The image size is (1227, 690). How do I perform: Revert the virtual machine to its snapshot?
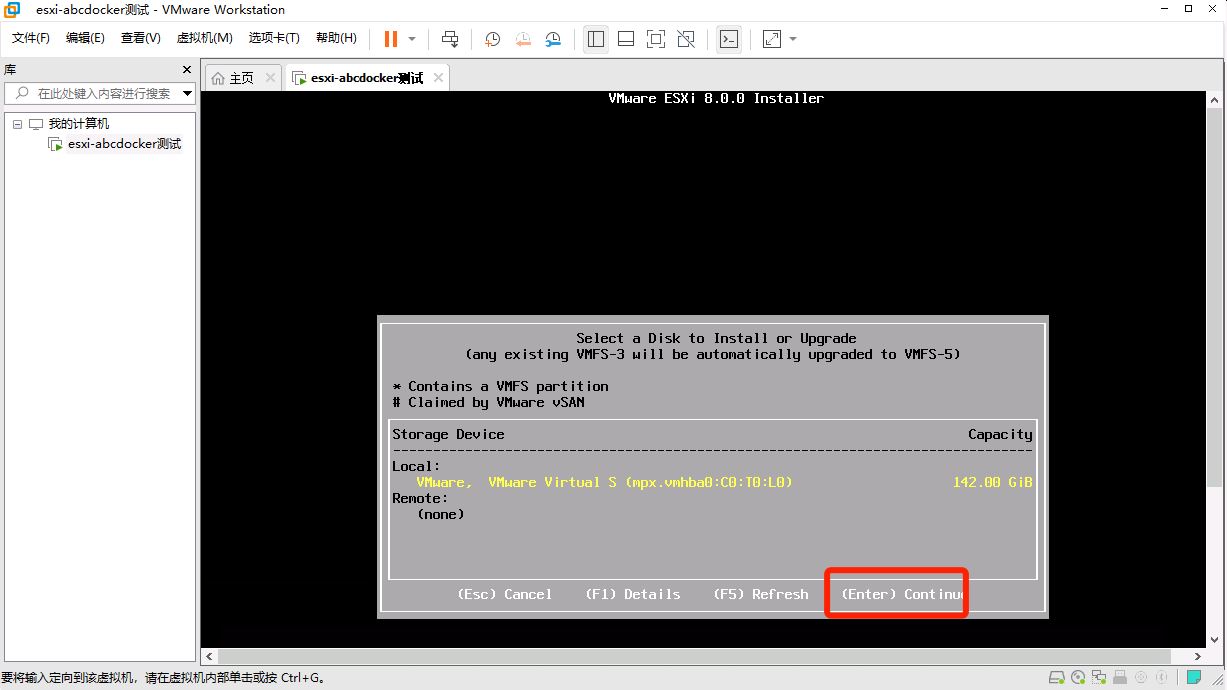coord(523,39)
